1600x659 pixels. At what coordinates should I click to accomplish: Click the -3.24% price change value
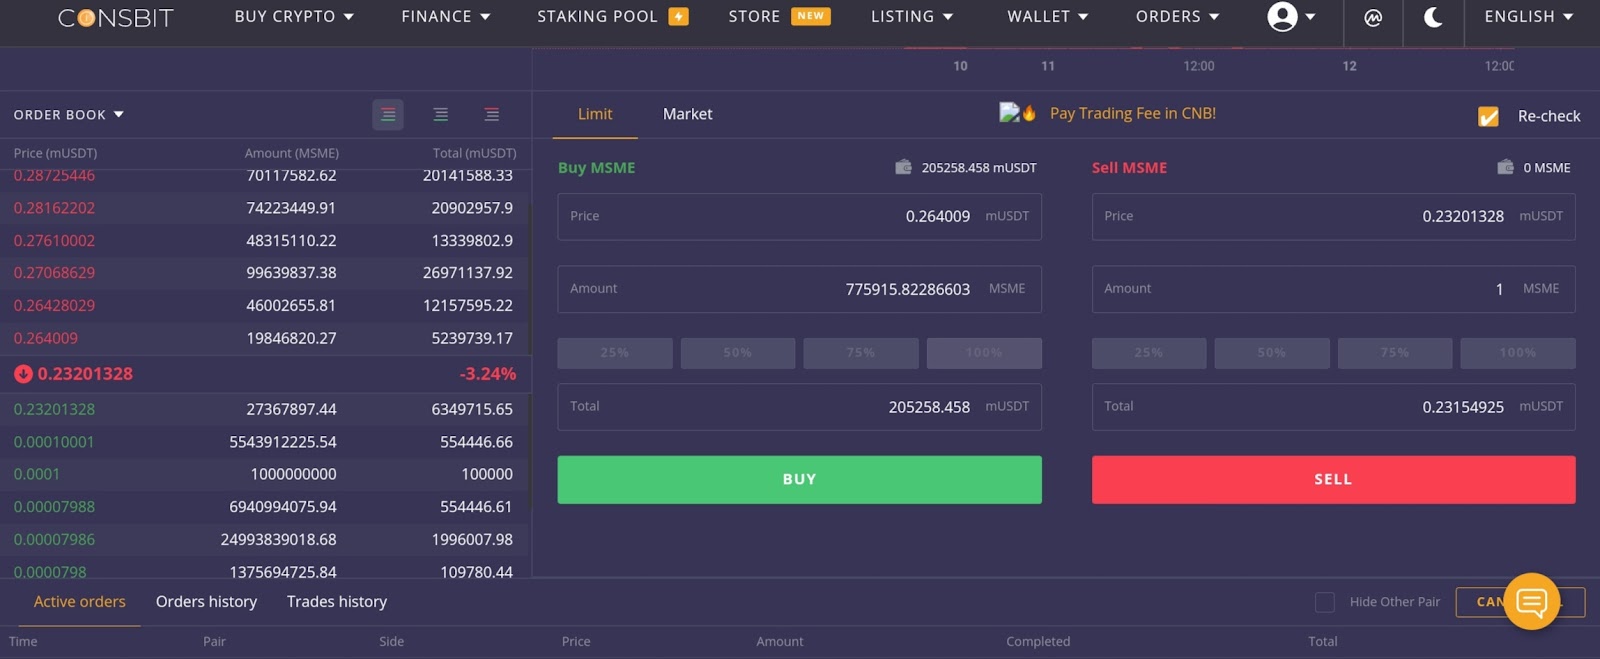tap(488, 374)
